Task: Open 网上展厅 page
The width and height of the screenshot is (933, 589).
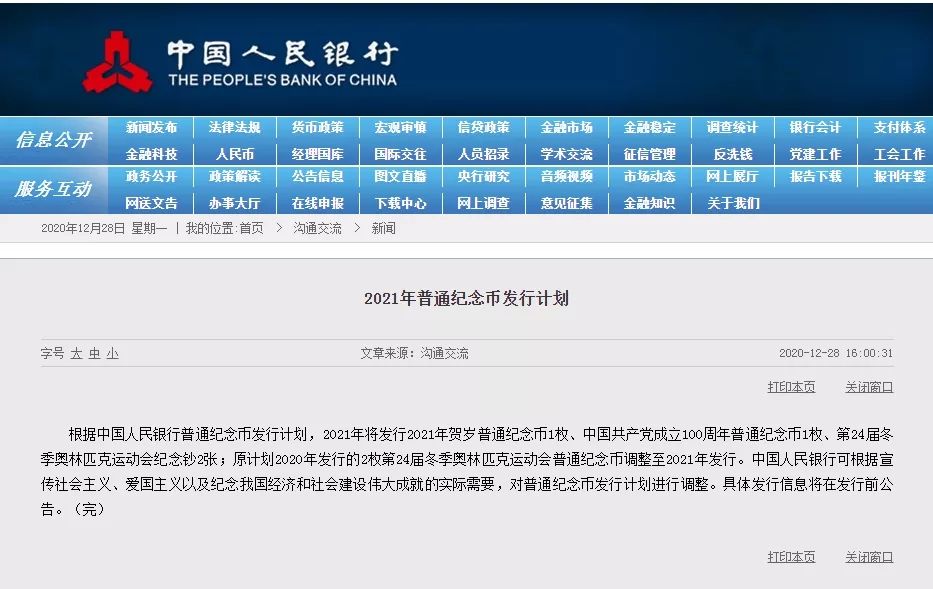Action: click(732, 176)
